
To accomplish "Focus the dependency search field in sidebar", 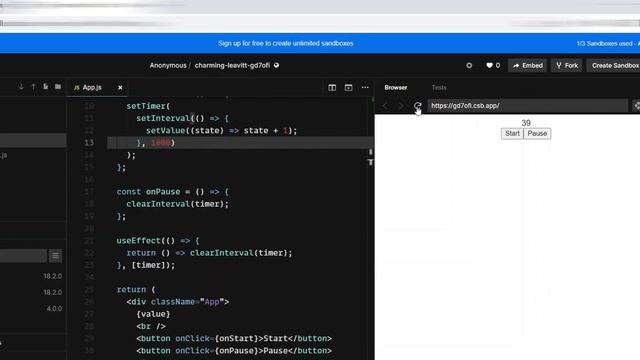I will coord(23,256).
